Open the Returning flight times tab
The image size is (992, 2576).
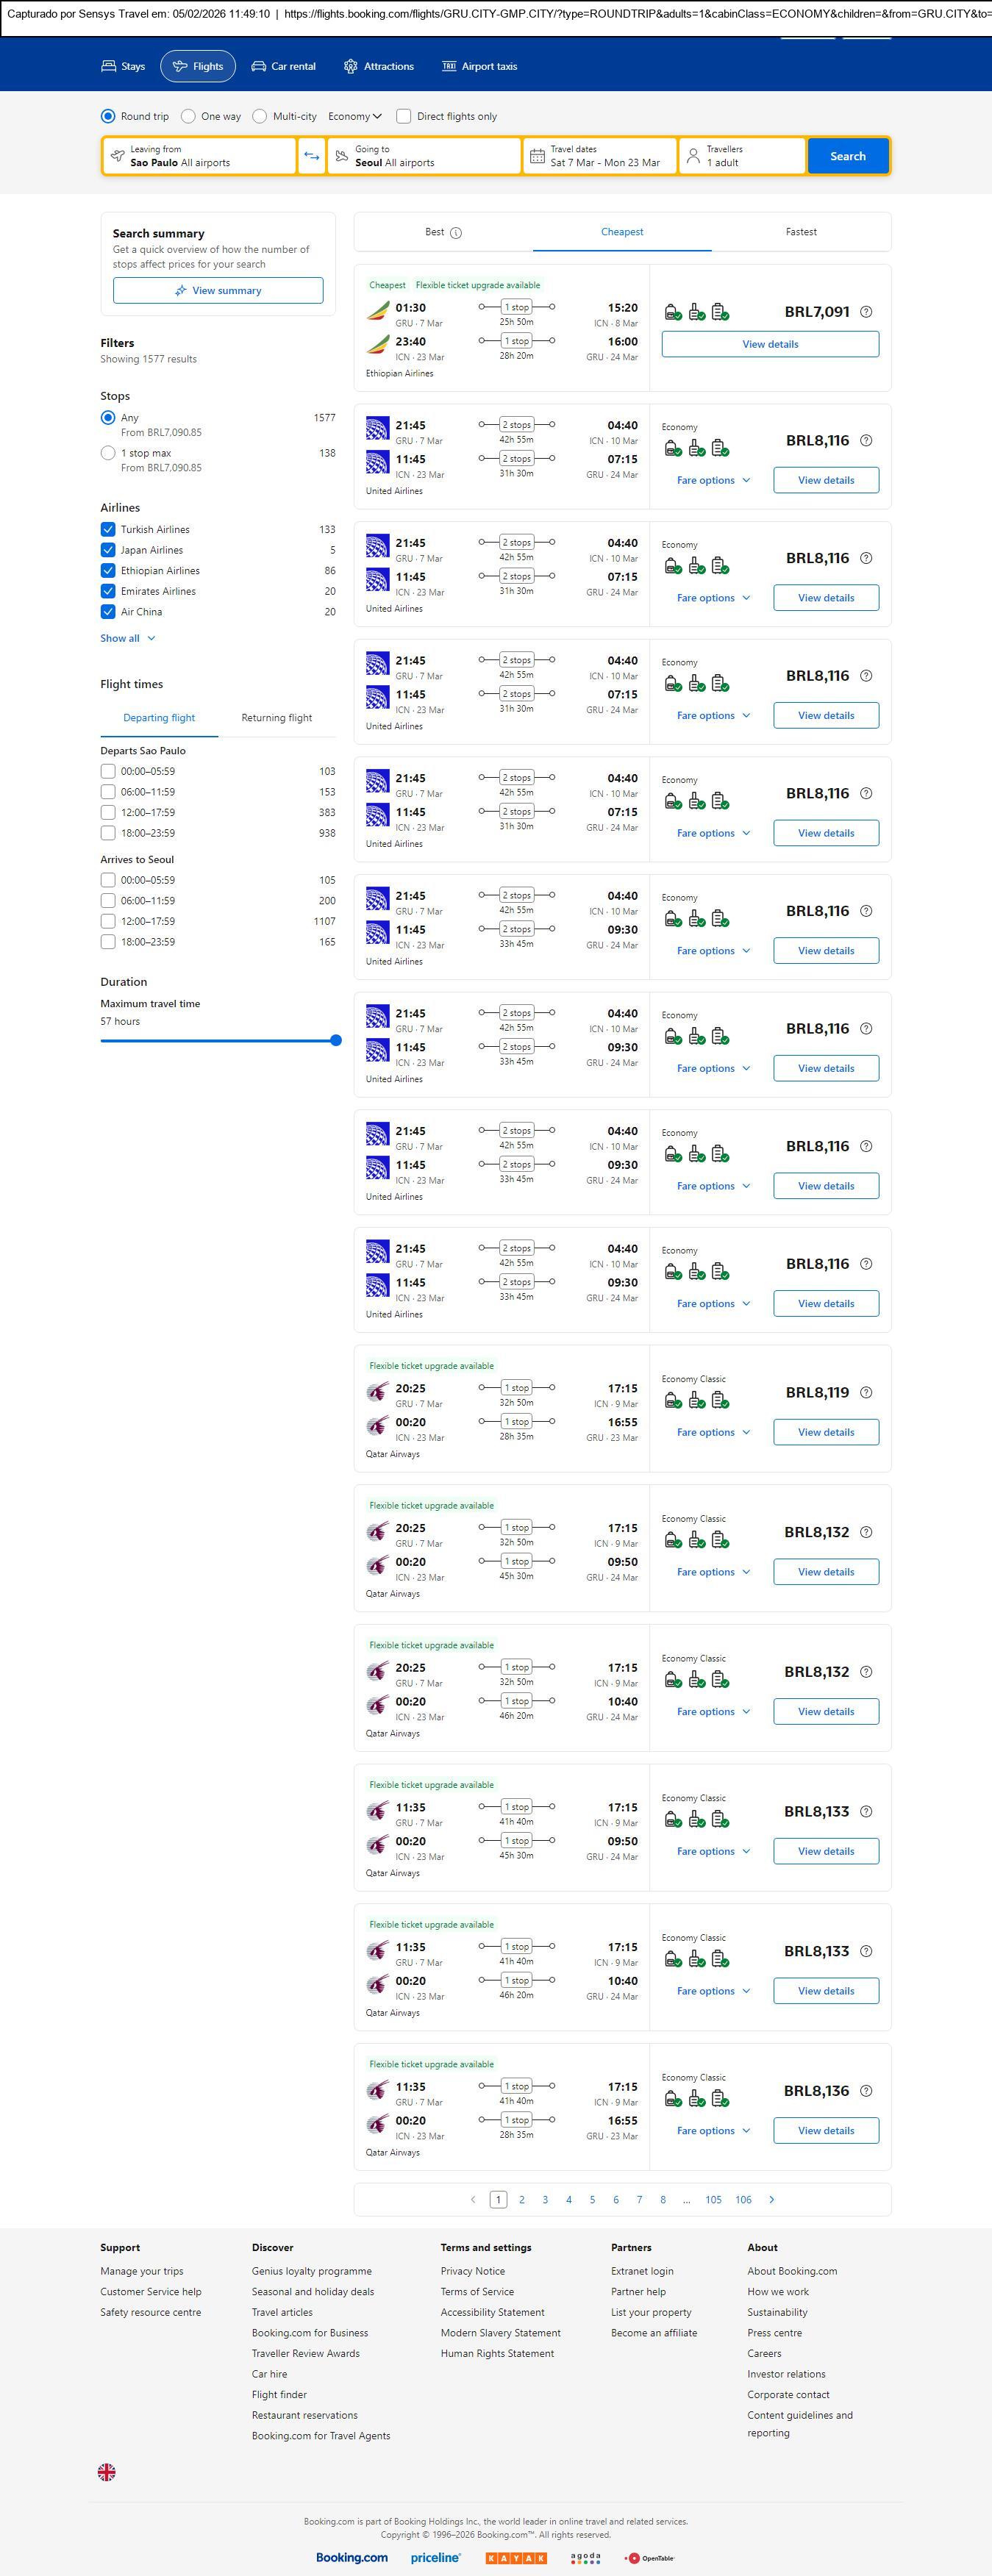coord(276,718)
